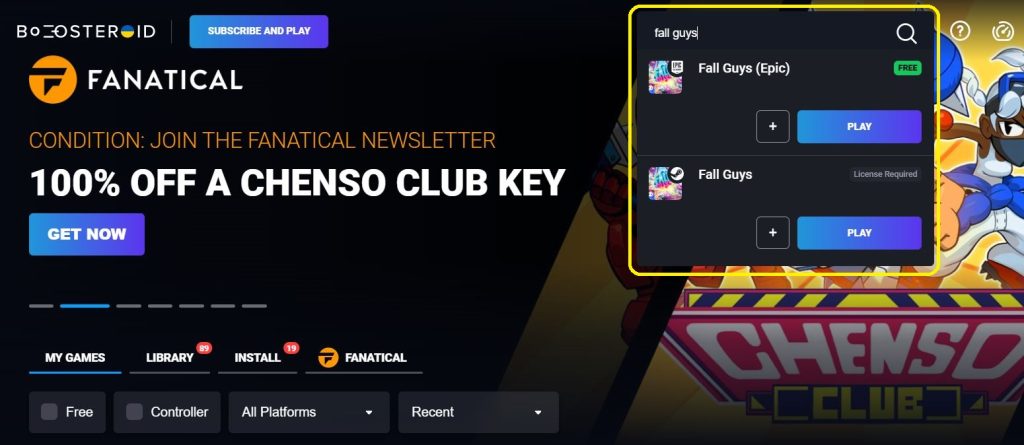Screen dimensions: 1024x445
Task: Click the Subscribe and Play button
Action: 259,31
